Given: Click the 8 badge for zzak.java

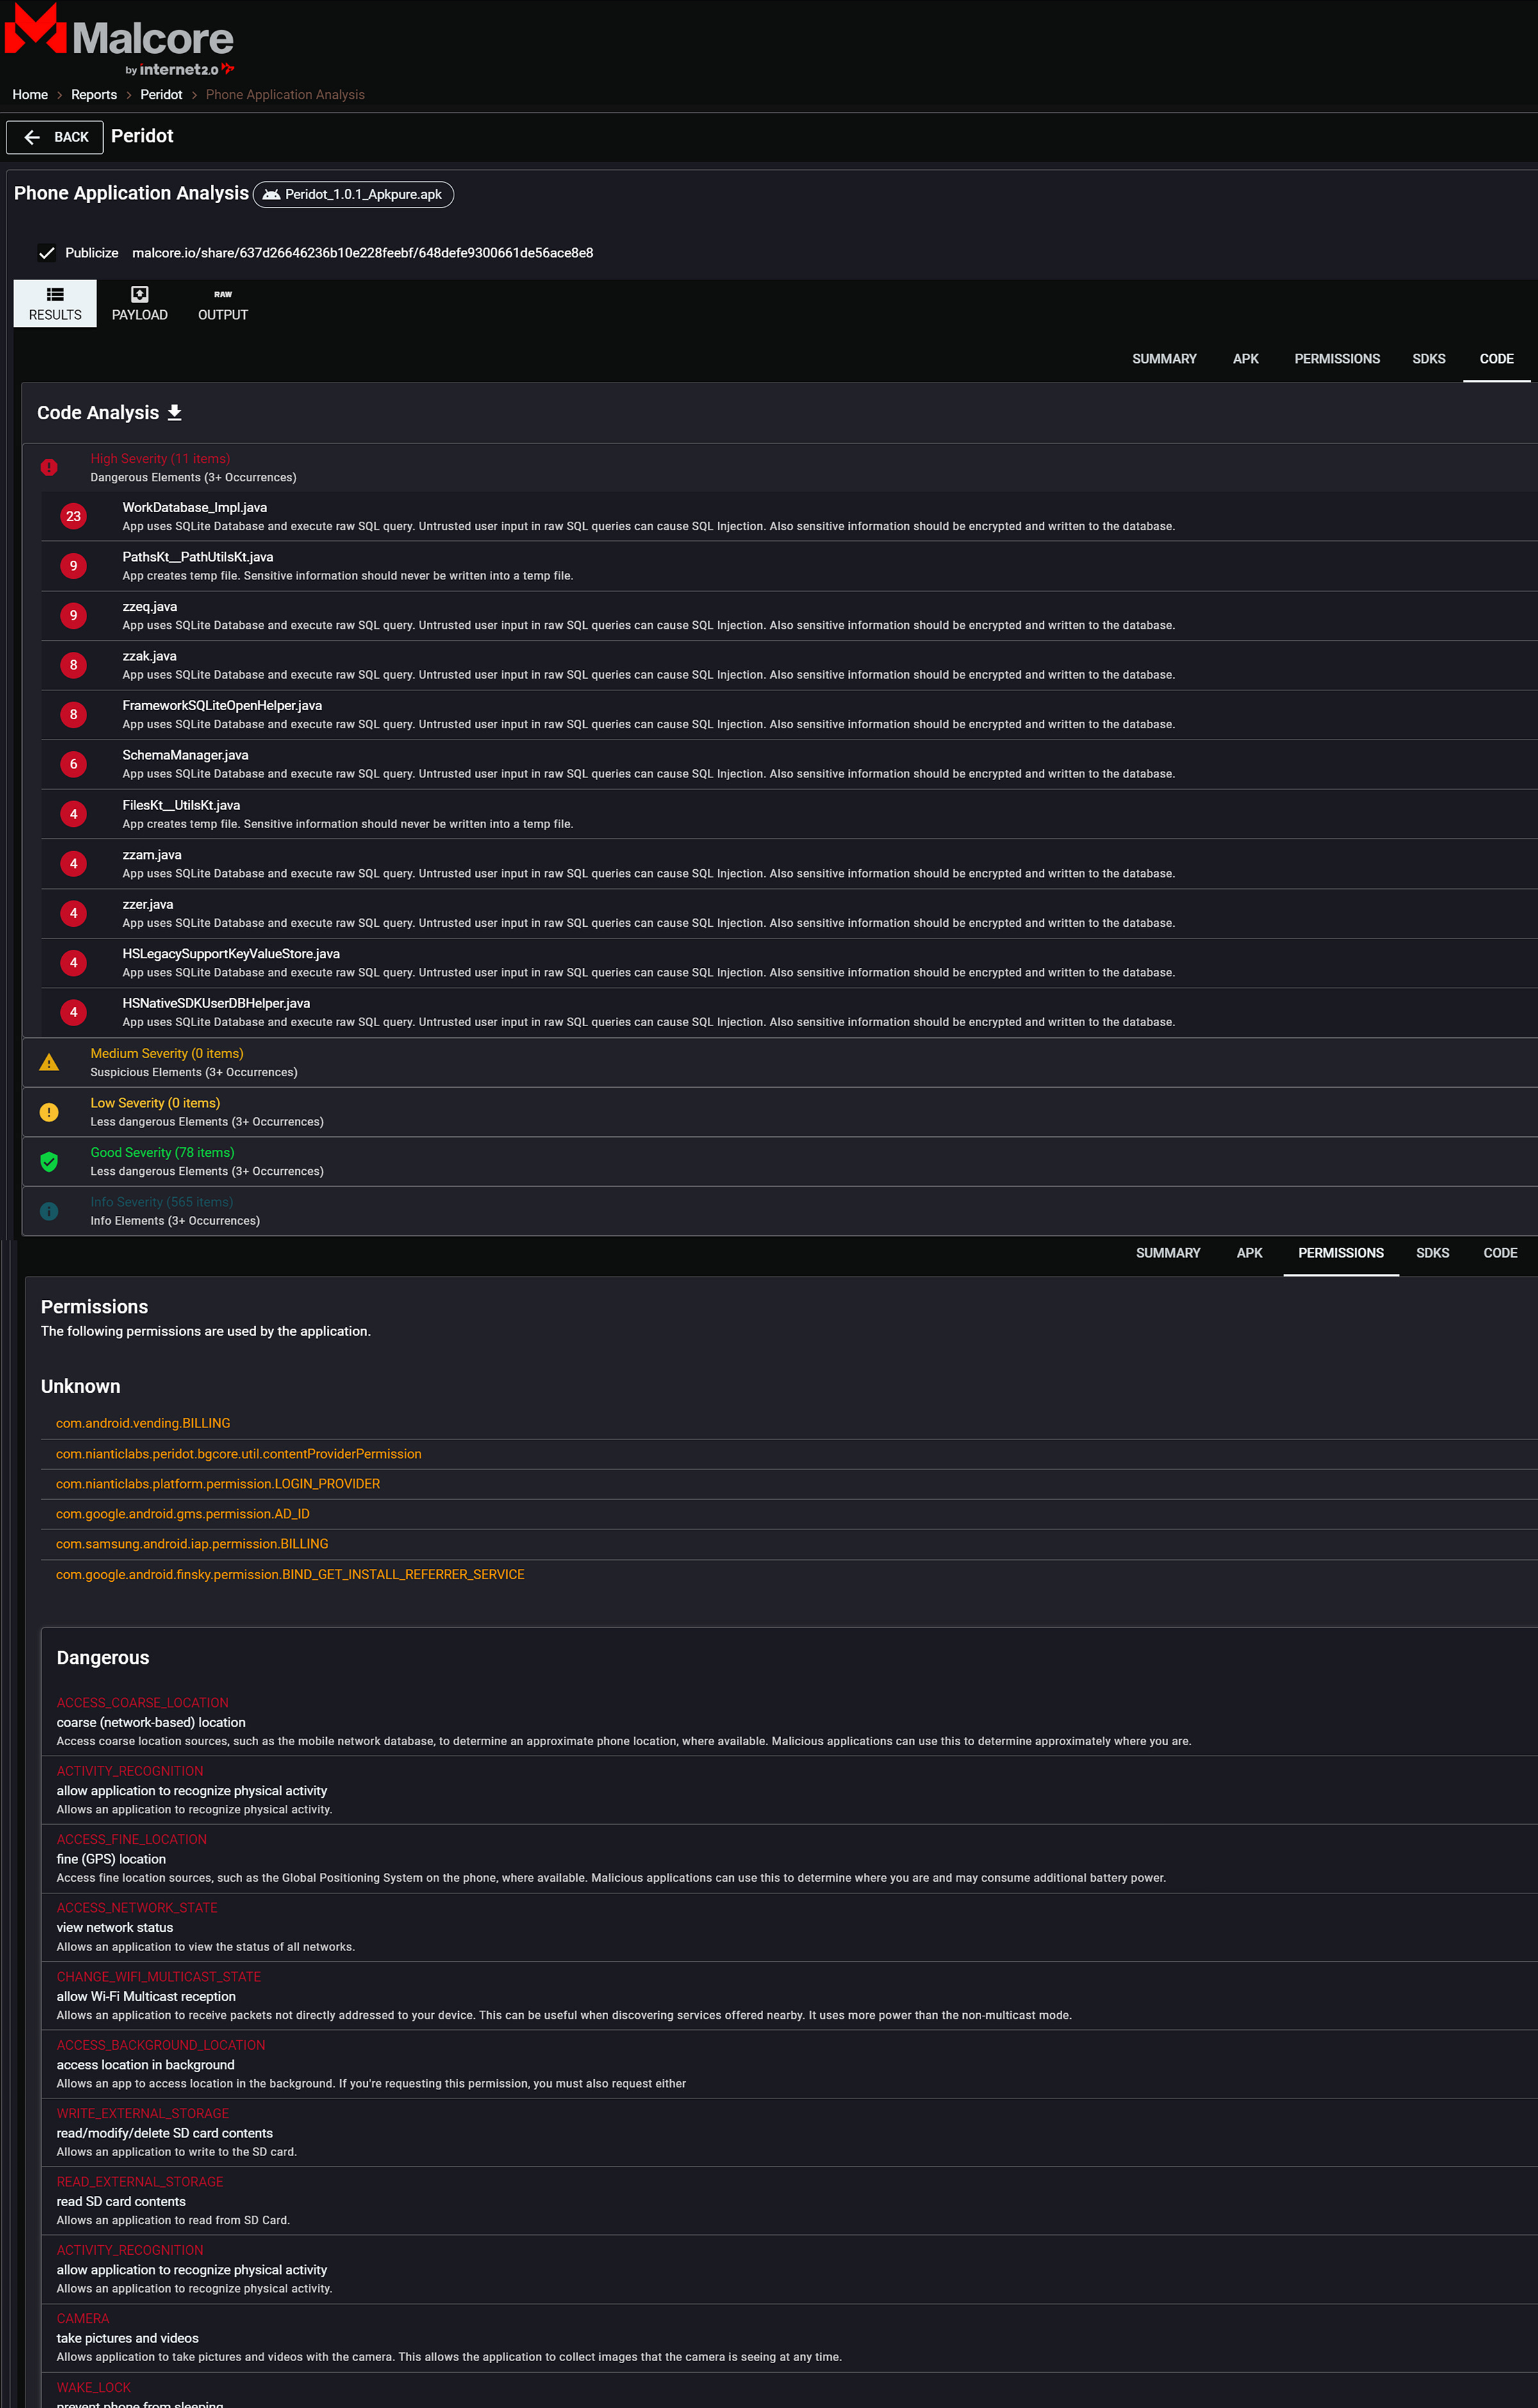Looking at the screenshot, I should click(x=73, y=665).
